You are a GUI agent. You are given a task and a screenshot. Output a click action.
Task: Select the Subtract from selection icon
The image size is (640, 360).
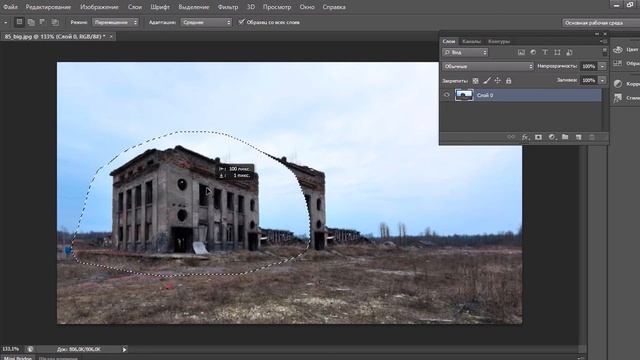pyautogui.click(x=42, y=22)
